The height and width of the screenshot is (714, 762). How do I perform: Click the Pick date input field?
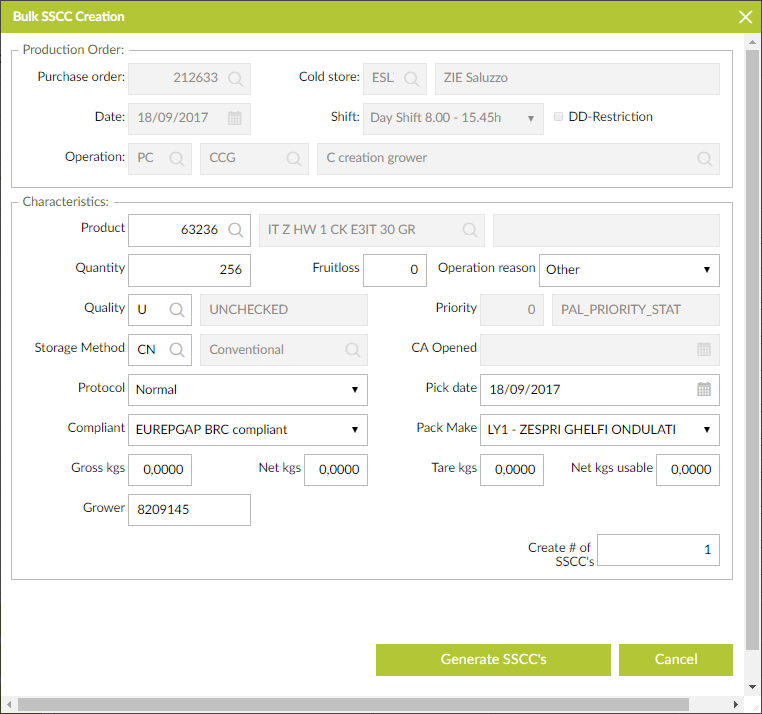(600, 390)
